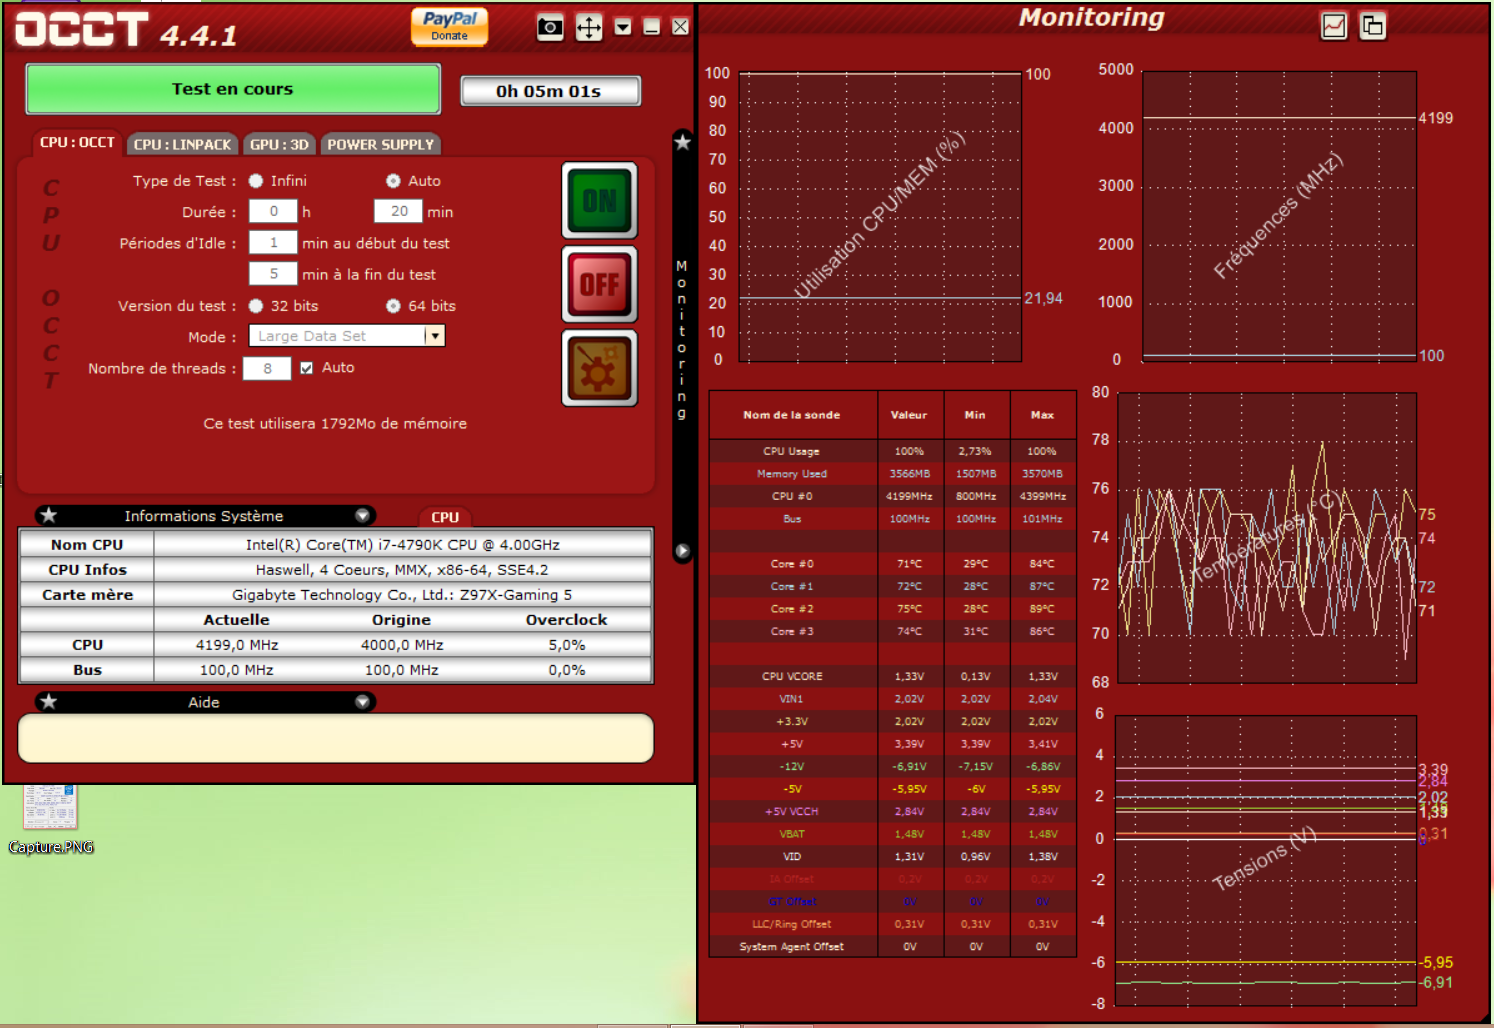This screenshot has width=1494, height=1028.
Task: Click the screenshot camera icon
Action: point(550,27)
